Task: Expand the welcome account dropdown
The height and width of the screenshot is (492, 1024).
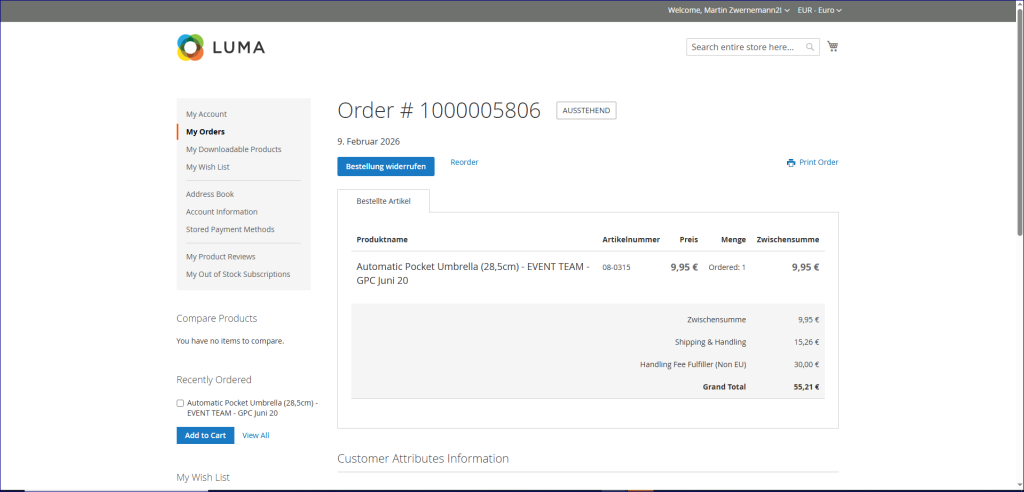Action: [x=728, y=10]
